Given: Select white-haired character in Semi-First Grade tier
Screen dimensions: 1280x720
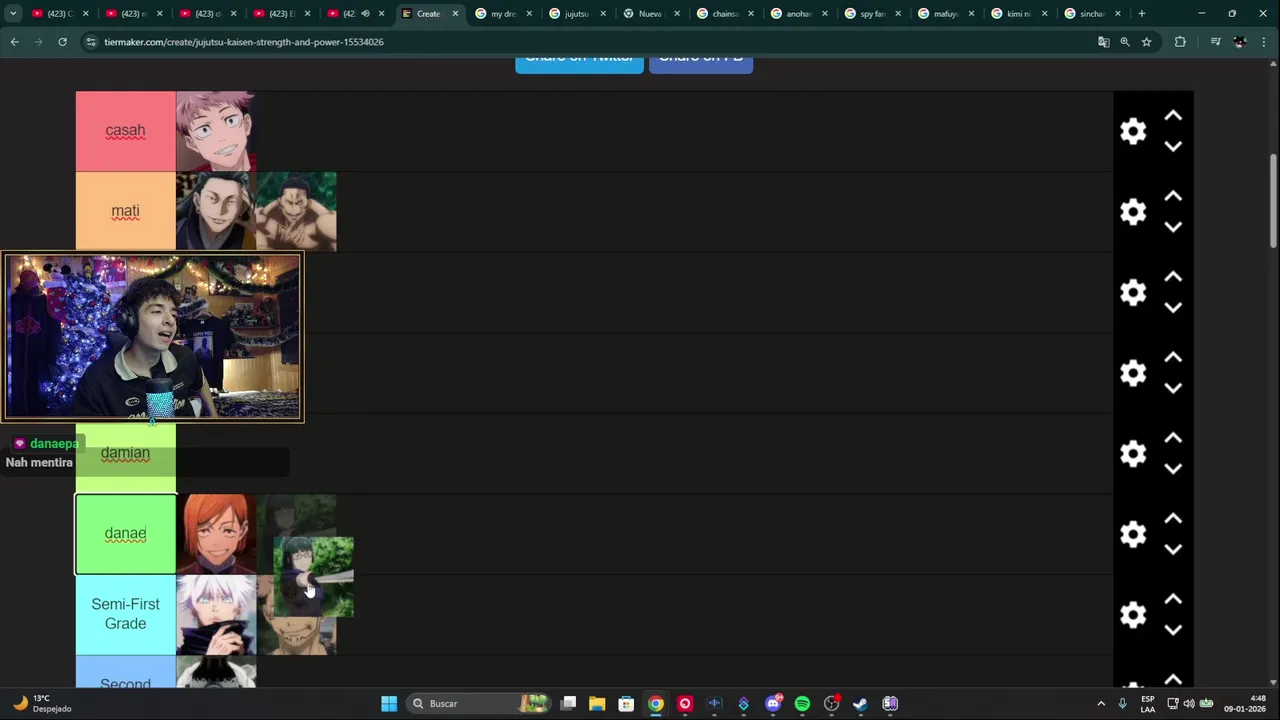Looking at the screenshot, I should click(x=216, y=615).
